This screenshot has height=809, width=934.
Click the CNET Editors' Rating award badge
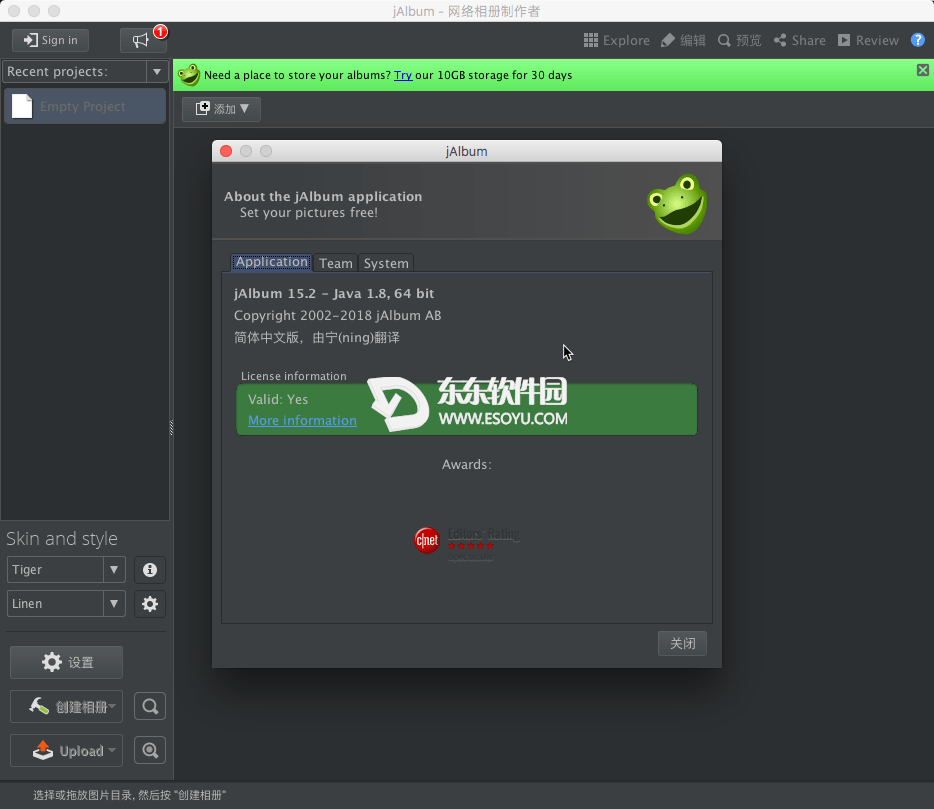pyautogui.click(x=467, y=542)
